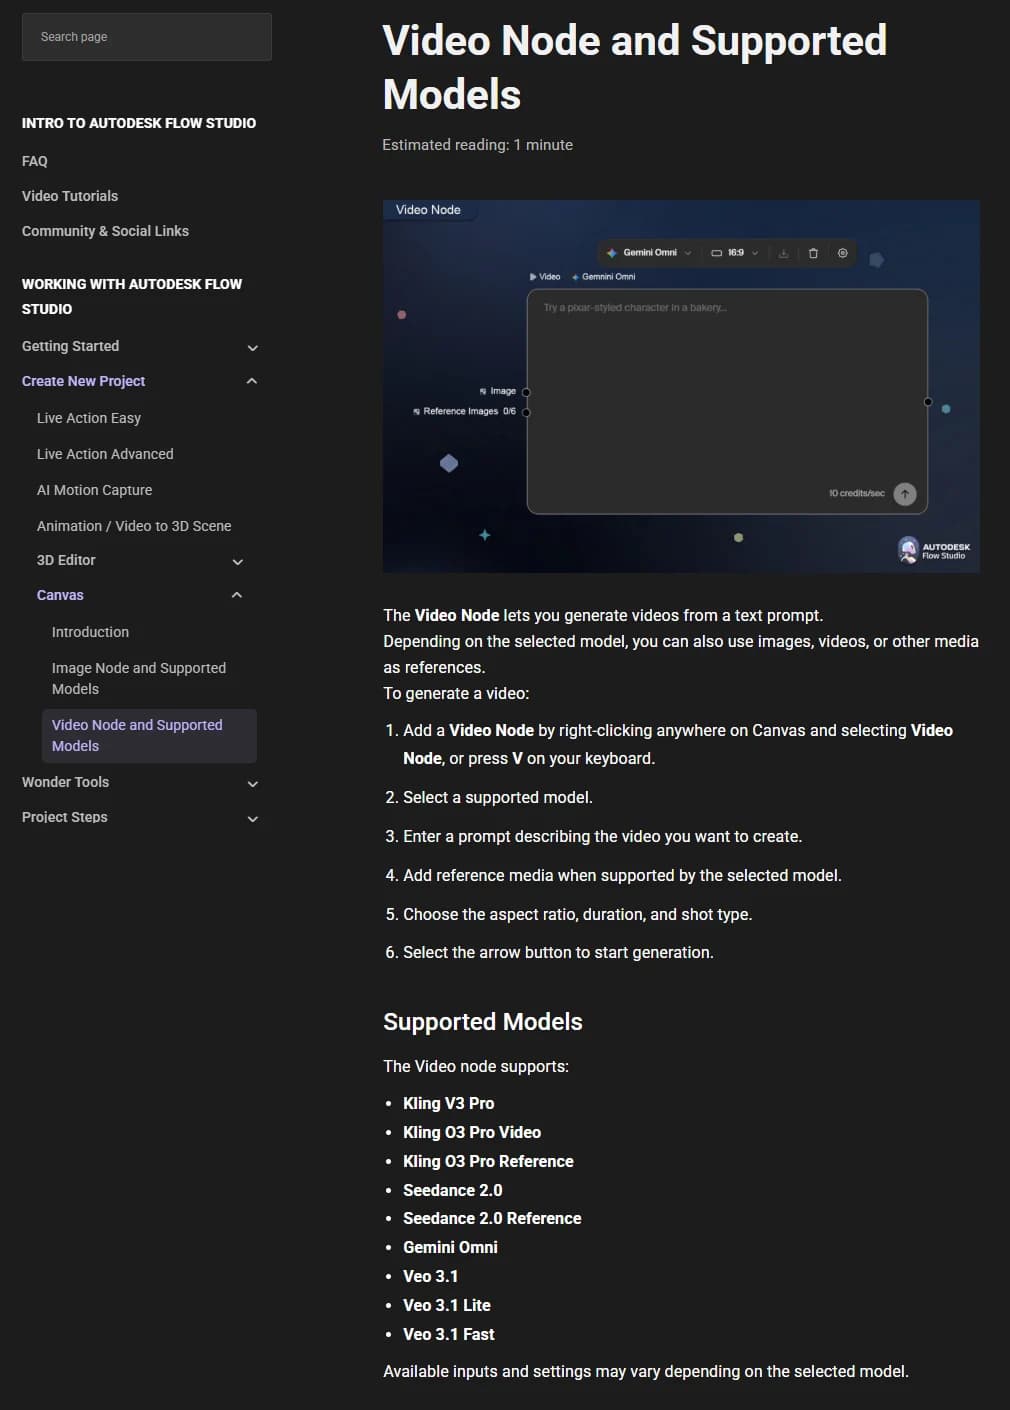Click 'Kling V3 Pro' list item
The width and height of the screenshot is (1010, 1410).
[x=448, y=1103]
